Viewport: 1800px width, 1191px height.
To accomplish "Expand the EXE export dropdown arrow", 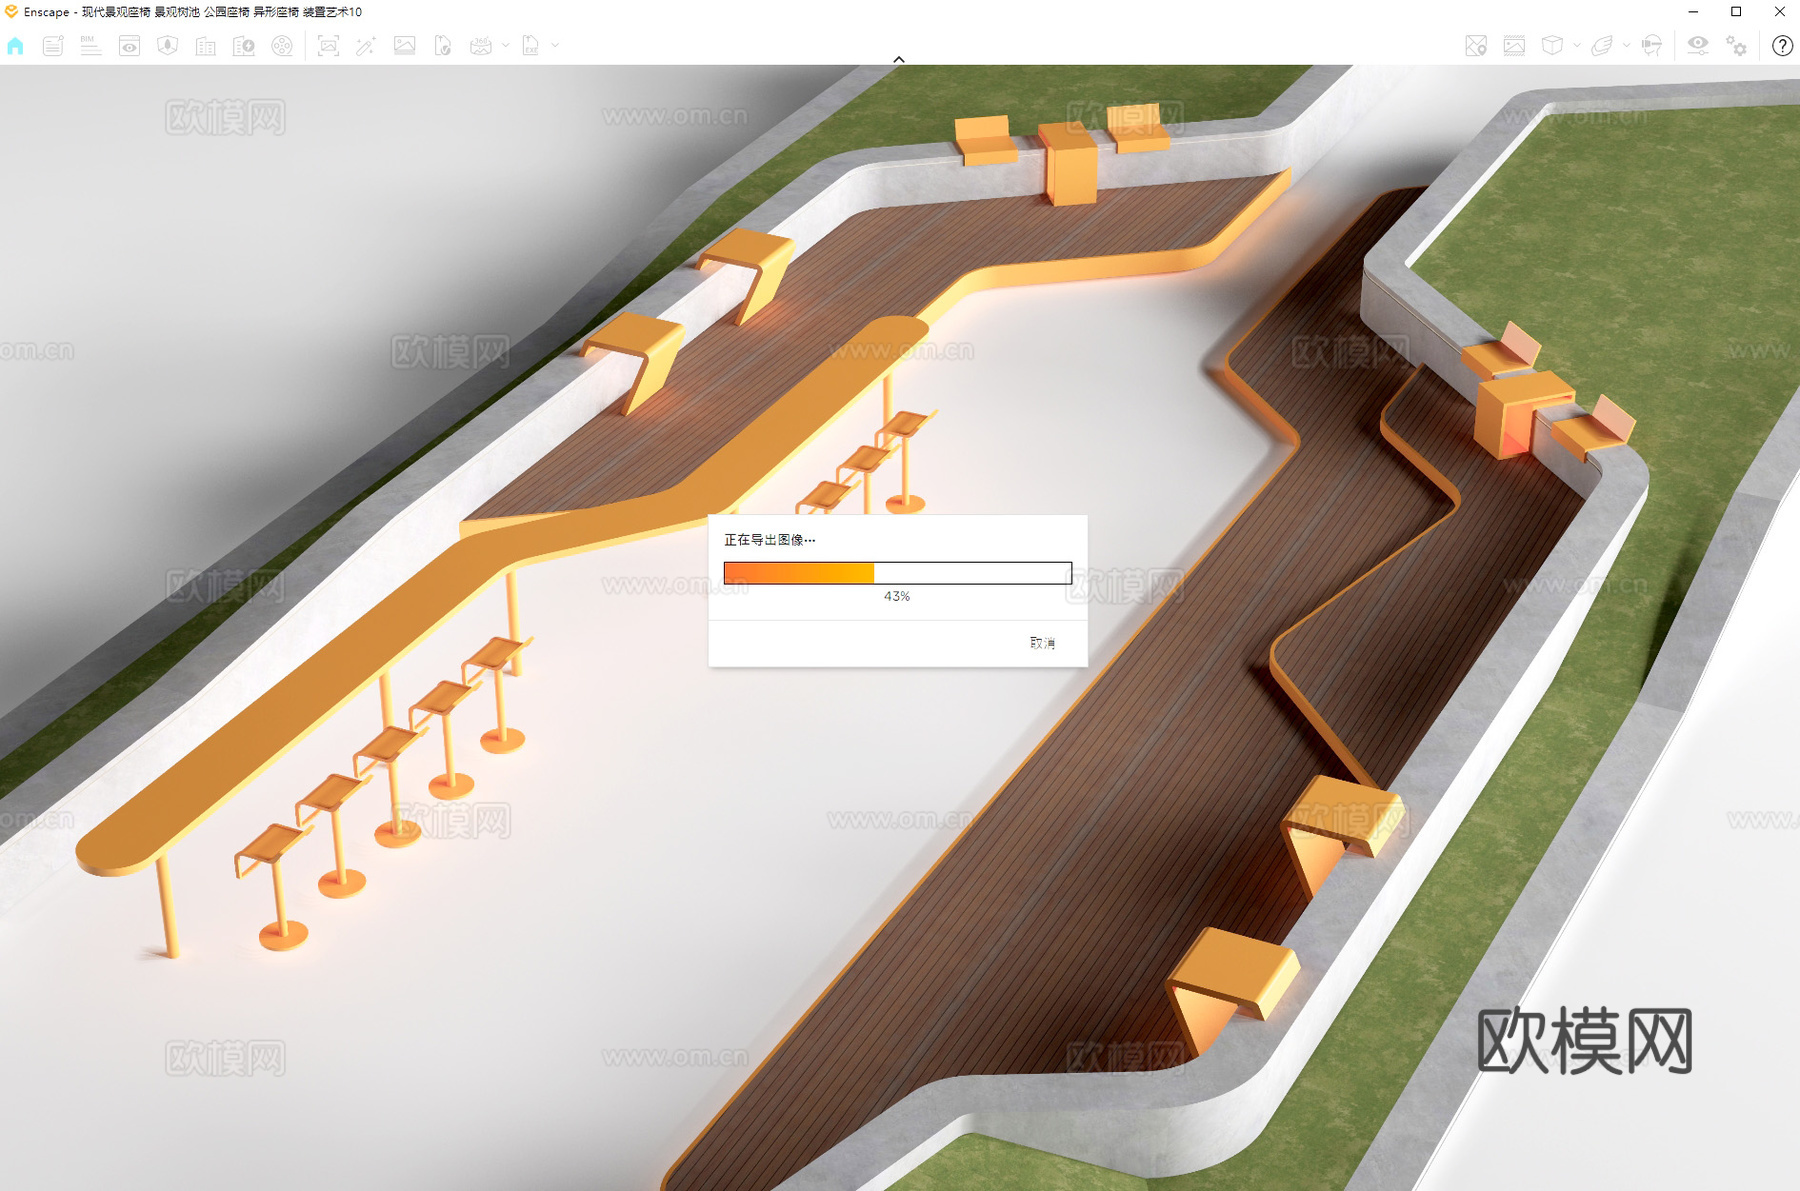I will (x=555, y=46).
